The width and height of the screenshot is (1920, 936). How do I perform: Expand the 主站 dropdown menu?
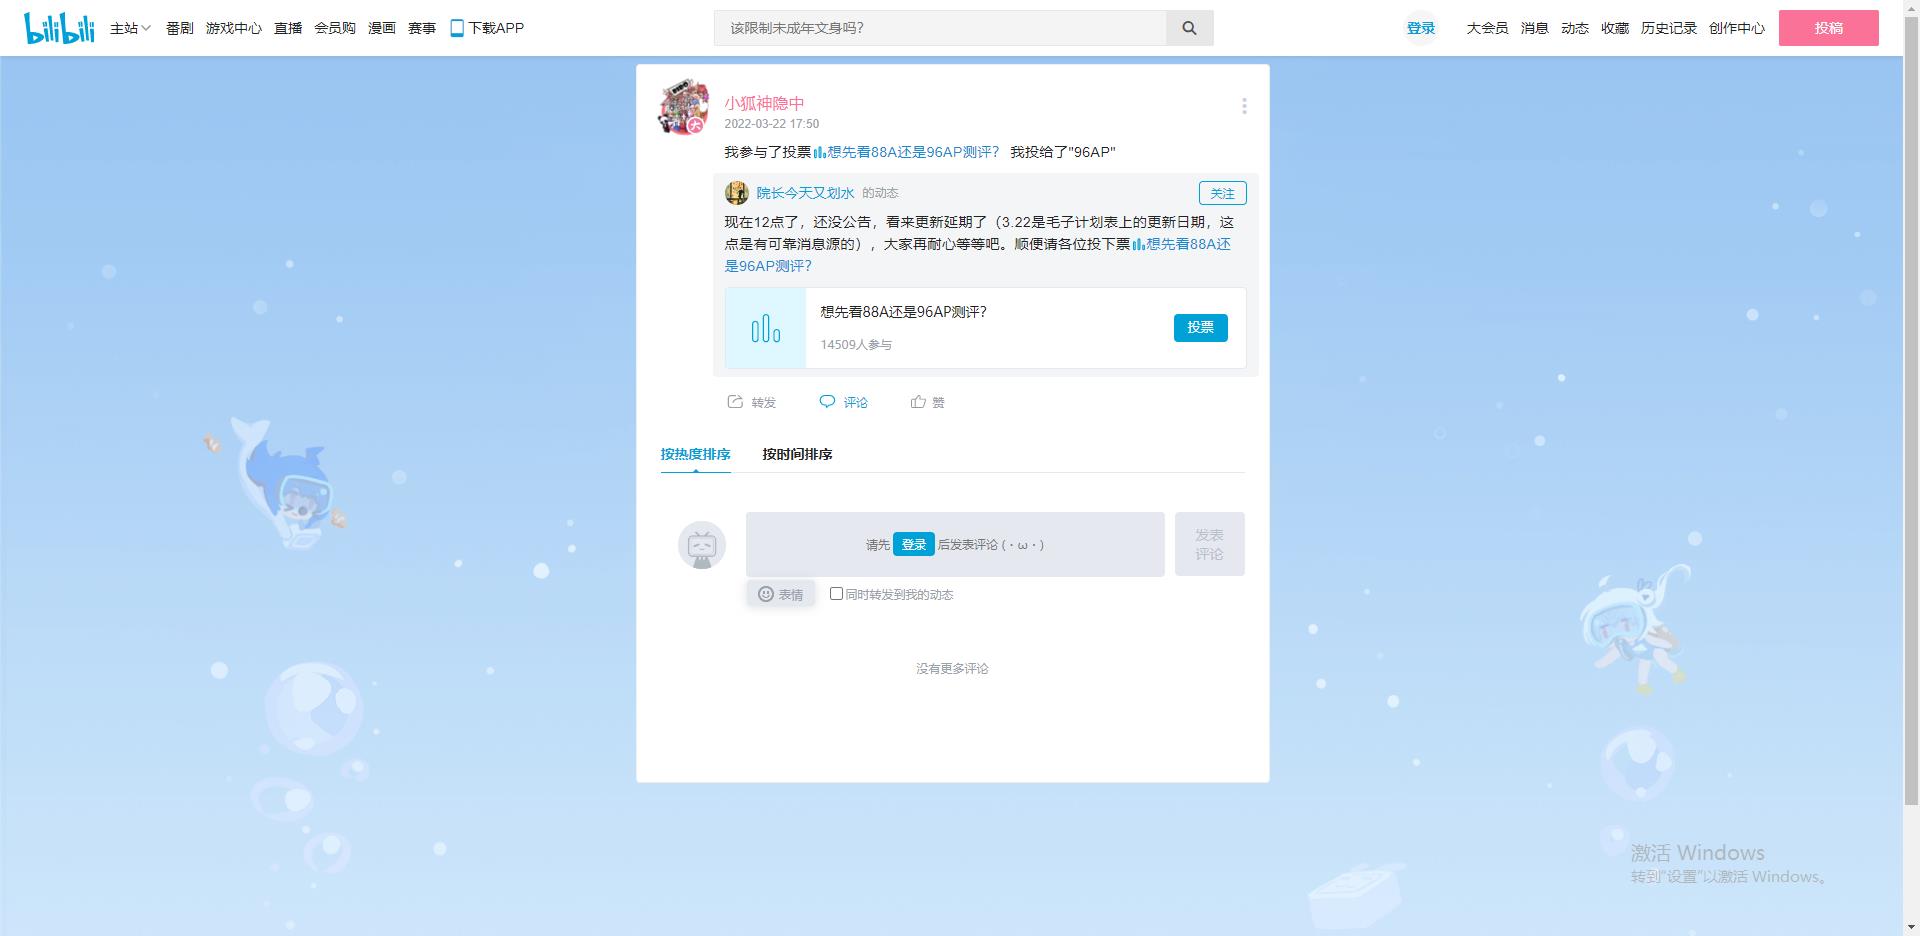(130, 28)
